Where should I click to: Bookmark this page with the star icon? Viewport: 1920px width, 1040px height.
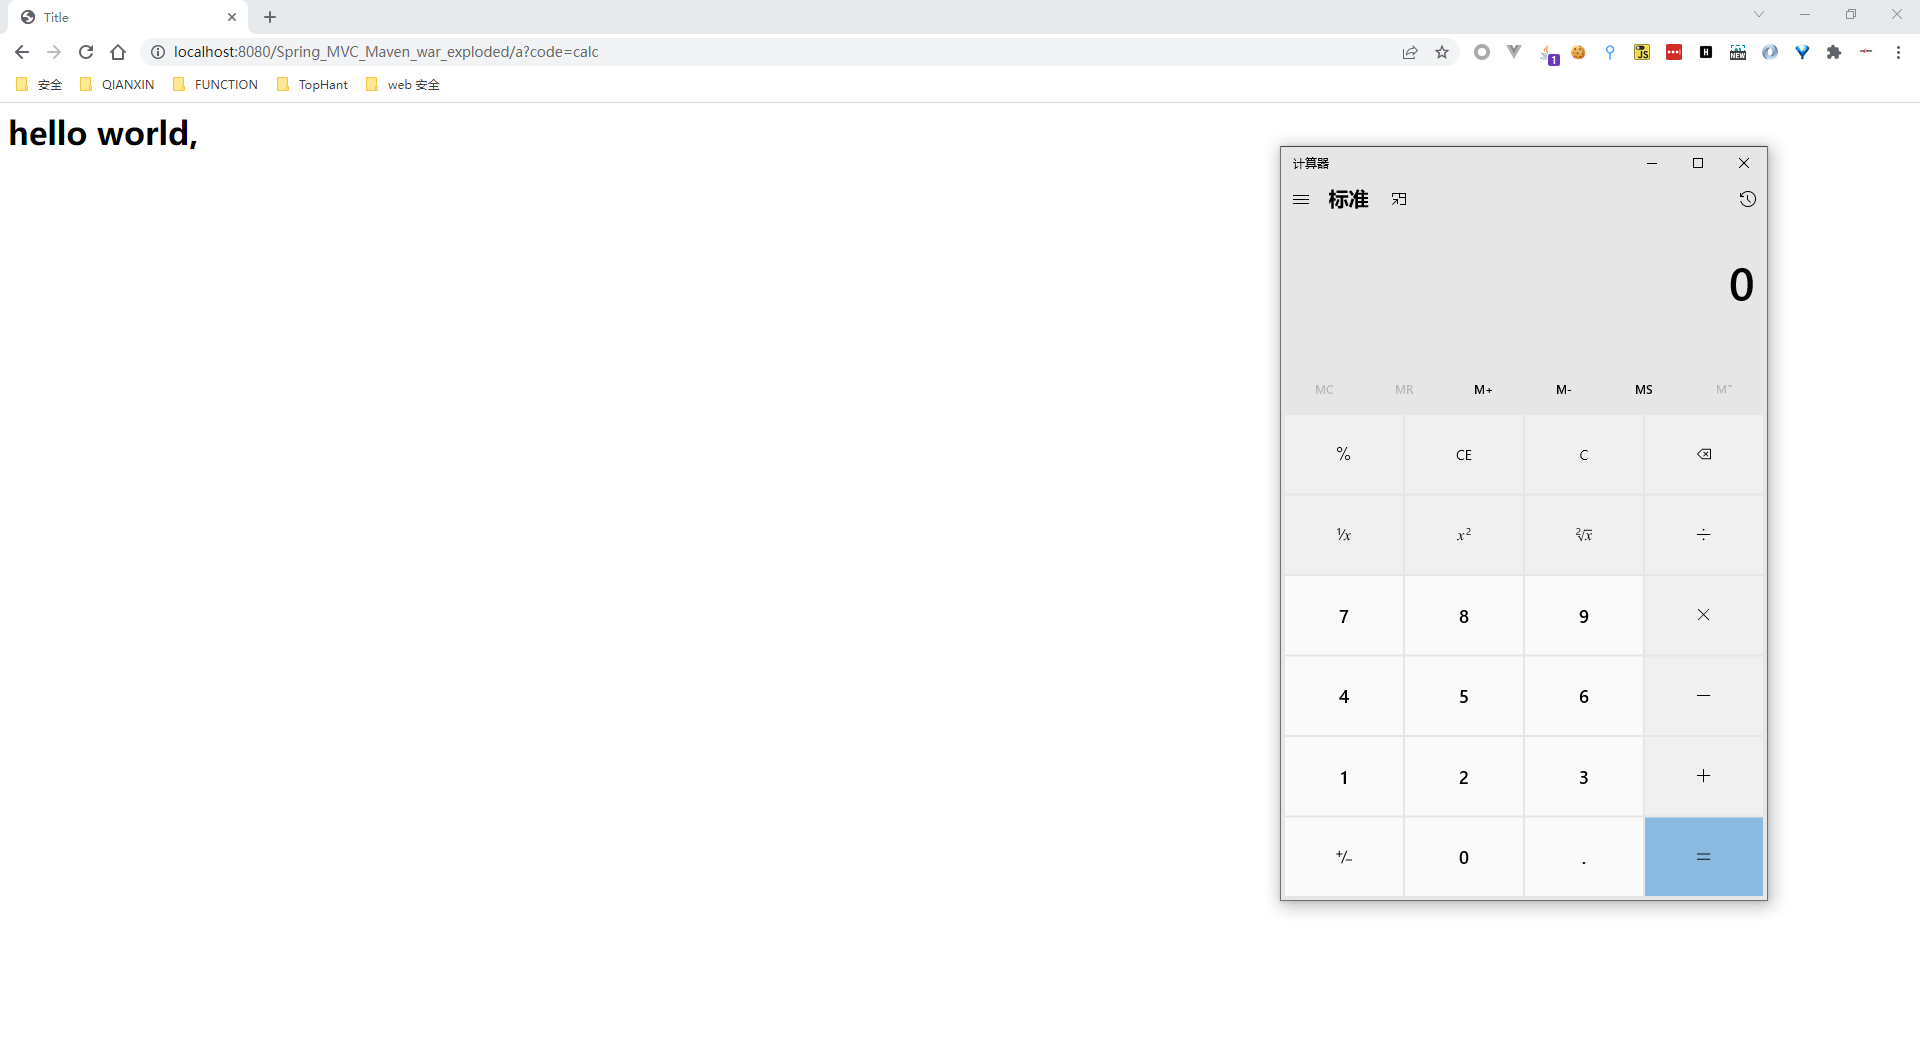point(1442,52)
